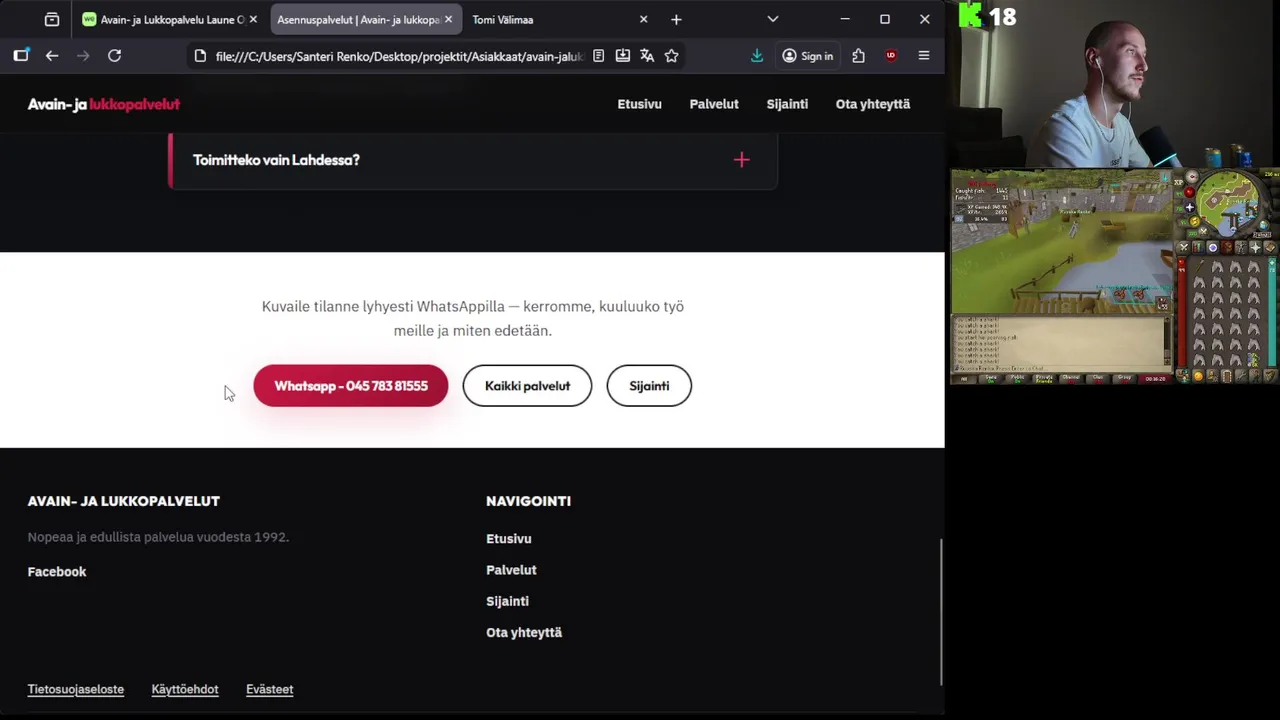Open the list all tabs chevron
Viewport: 1280px width, 720px height.
point(772,19)
